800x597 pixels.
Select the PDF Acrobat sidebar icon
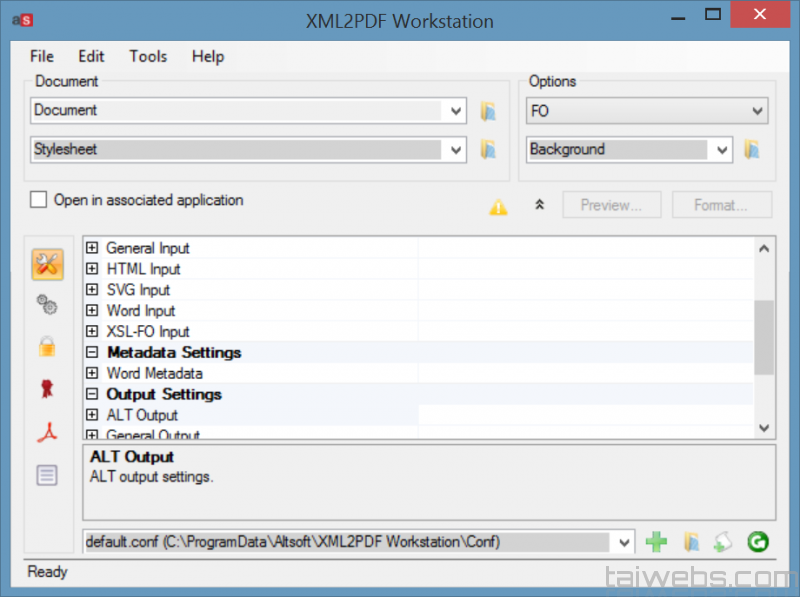(x=47, y=431)
